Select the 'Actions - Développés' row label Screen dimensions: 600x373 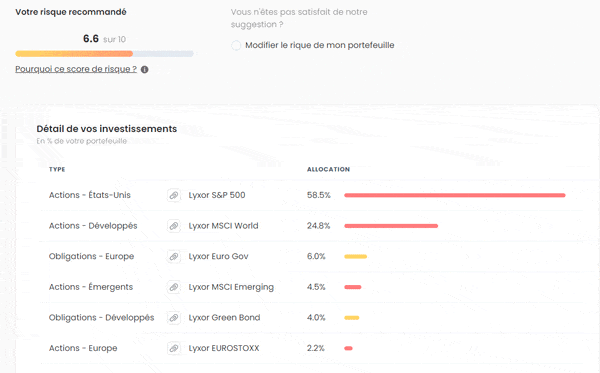pos(93,226)
